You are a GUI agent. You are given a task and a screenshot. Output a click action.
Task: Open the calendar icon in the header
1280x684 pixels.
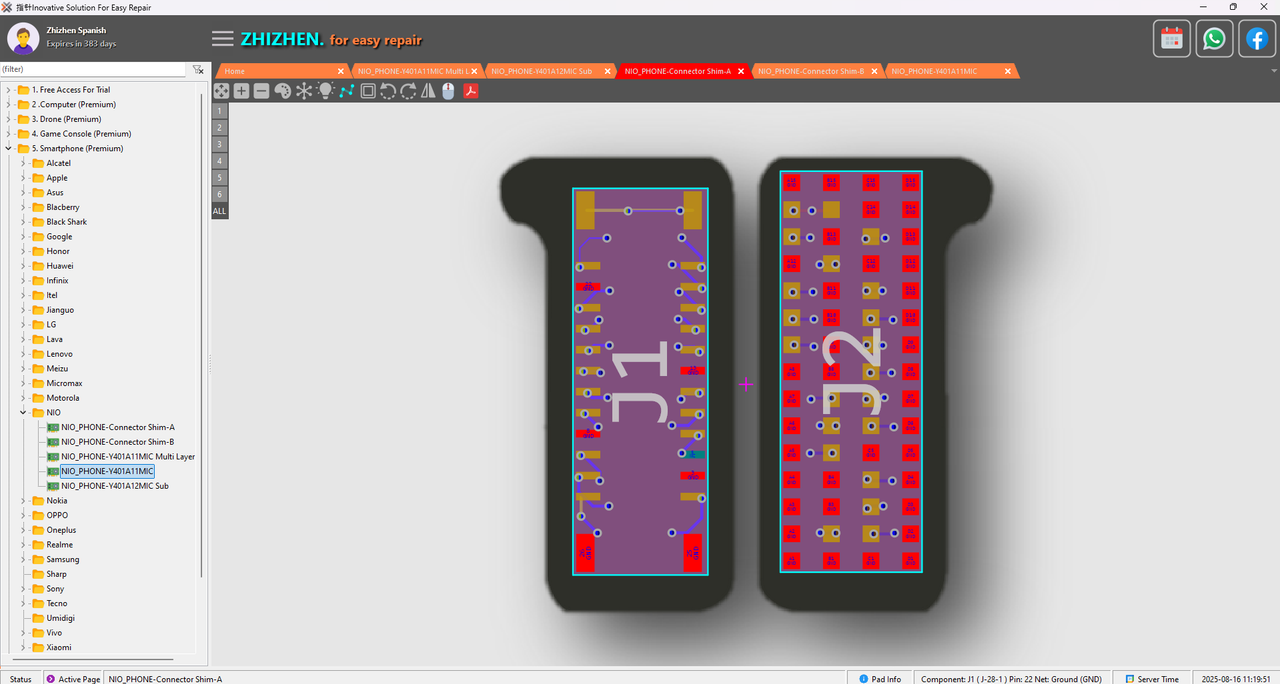point(1172,39)
